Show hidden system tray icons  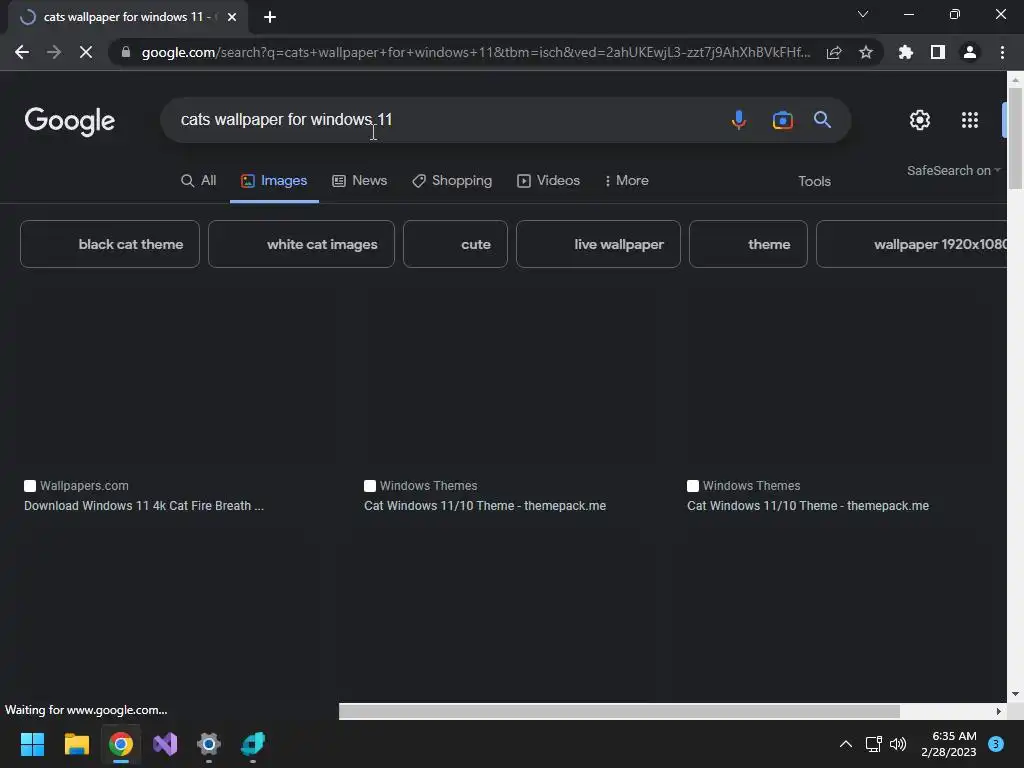[x=846, y=744]
